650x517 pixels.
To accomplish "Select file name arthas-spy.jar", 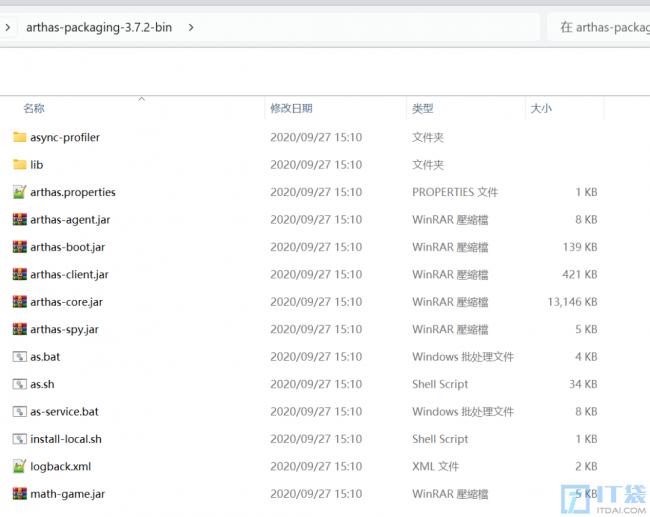I will coord(64,329).
